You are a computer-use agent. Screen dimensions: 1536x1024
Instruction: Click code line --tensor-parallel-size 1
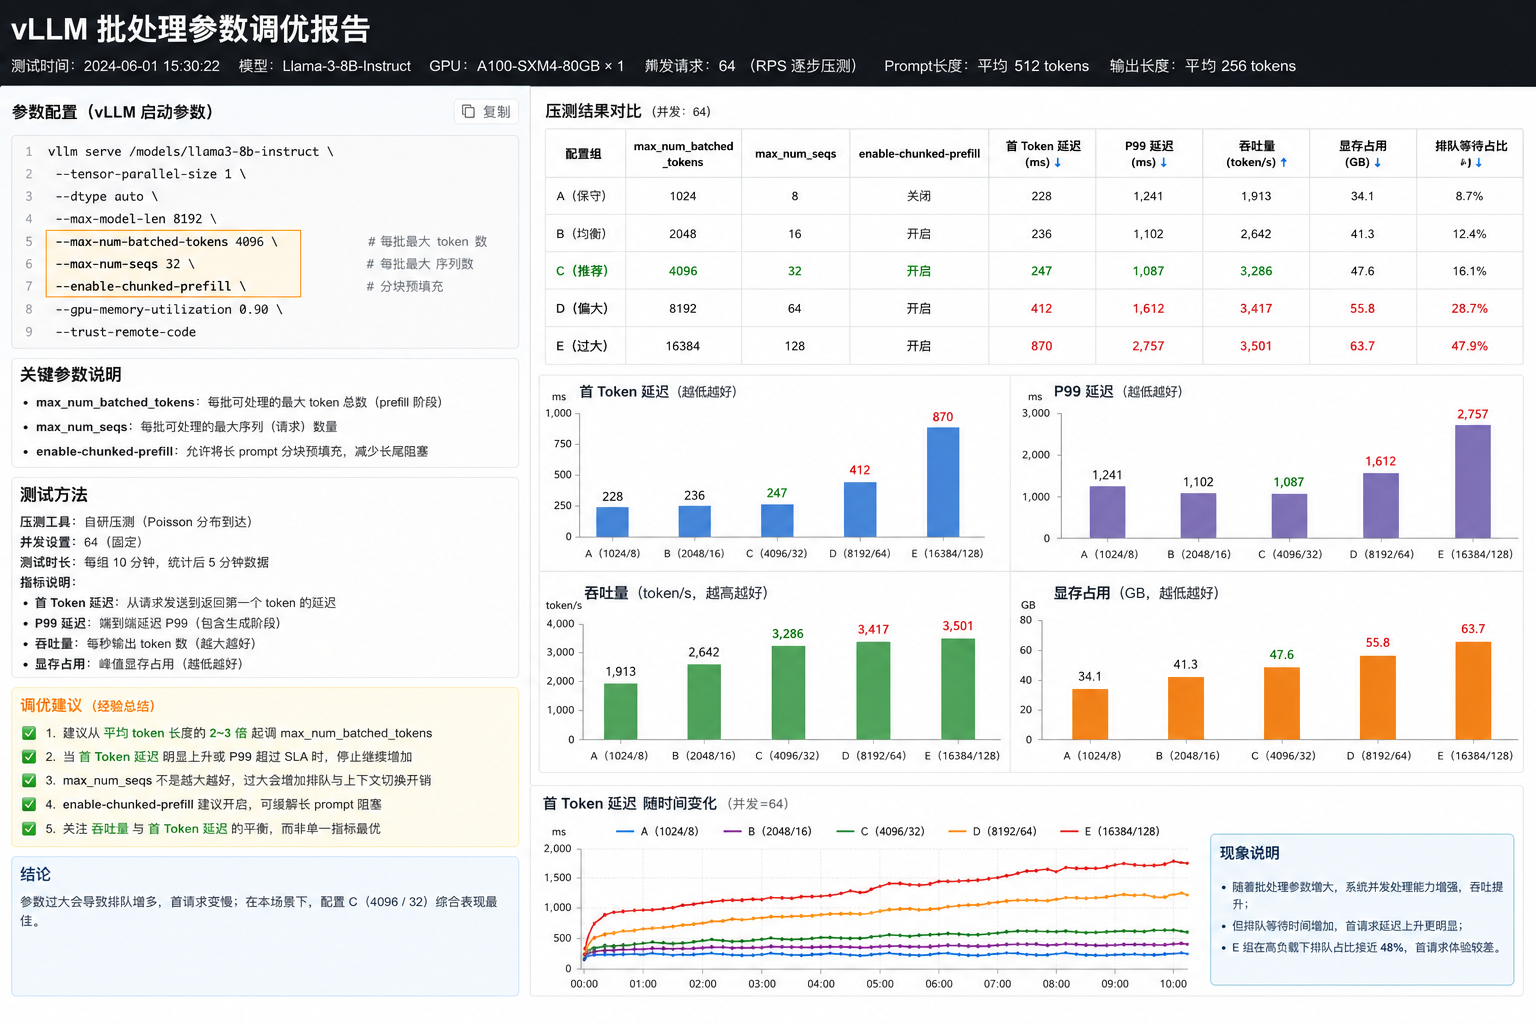150,174
